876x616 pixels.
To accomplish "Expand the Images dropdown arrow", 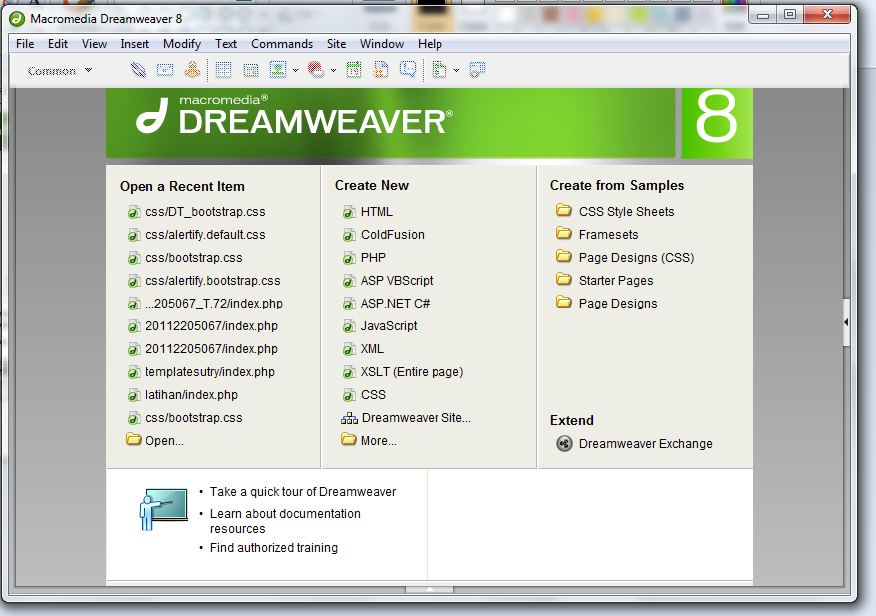I will coord(296,70).
